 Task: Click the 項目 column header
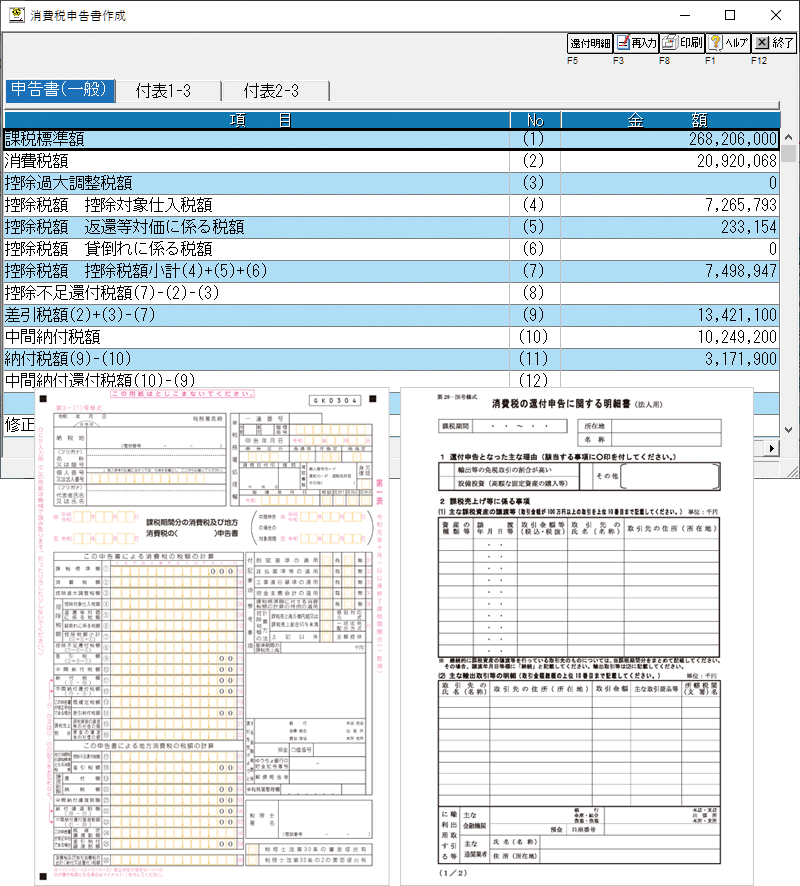click(255, 119)
